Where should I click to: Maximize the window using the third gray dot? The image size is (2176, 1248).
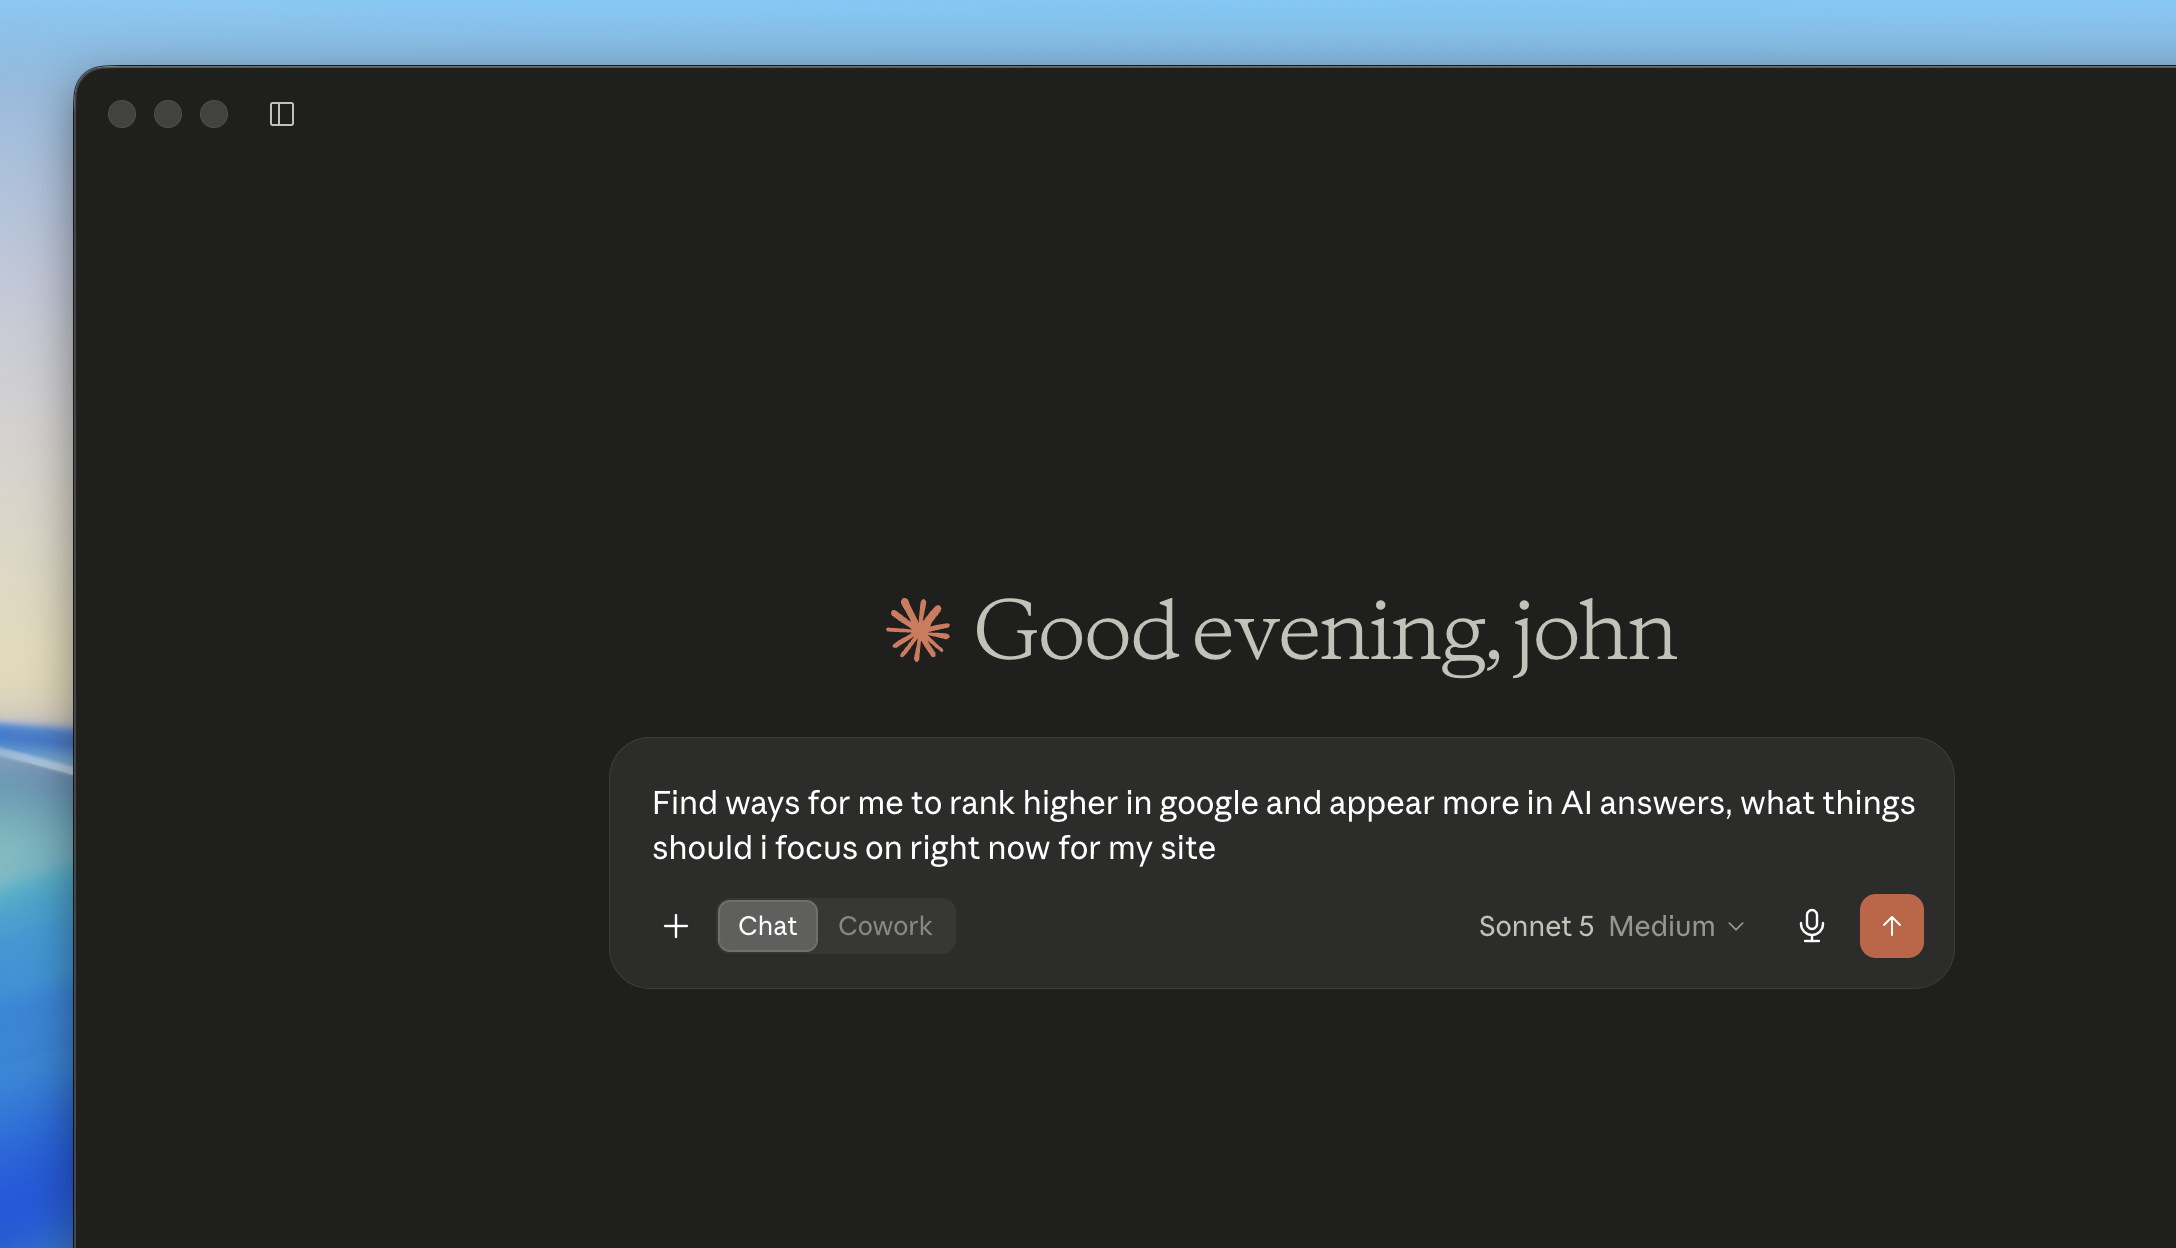click(214, 114)
